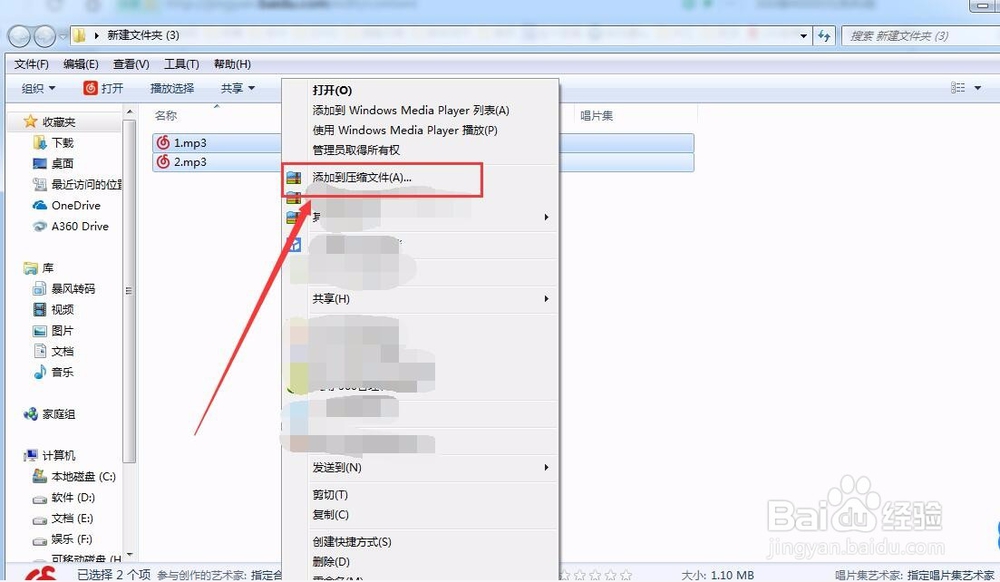Choose 剪切(T) in context menu
Screen dimensions: 1000x582
421,495
